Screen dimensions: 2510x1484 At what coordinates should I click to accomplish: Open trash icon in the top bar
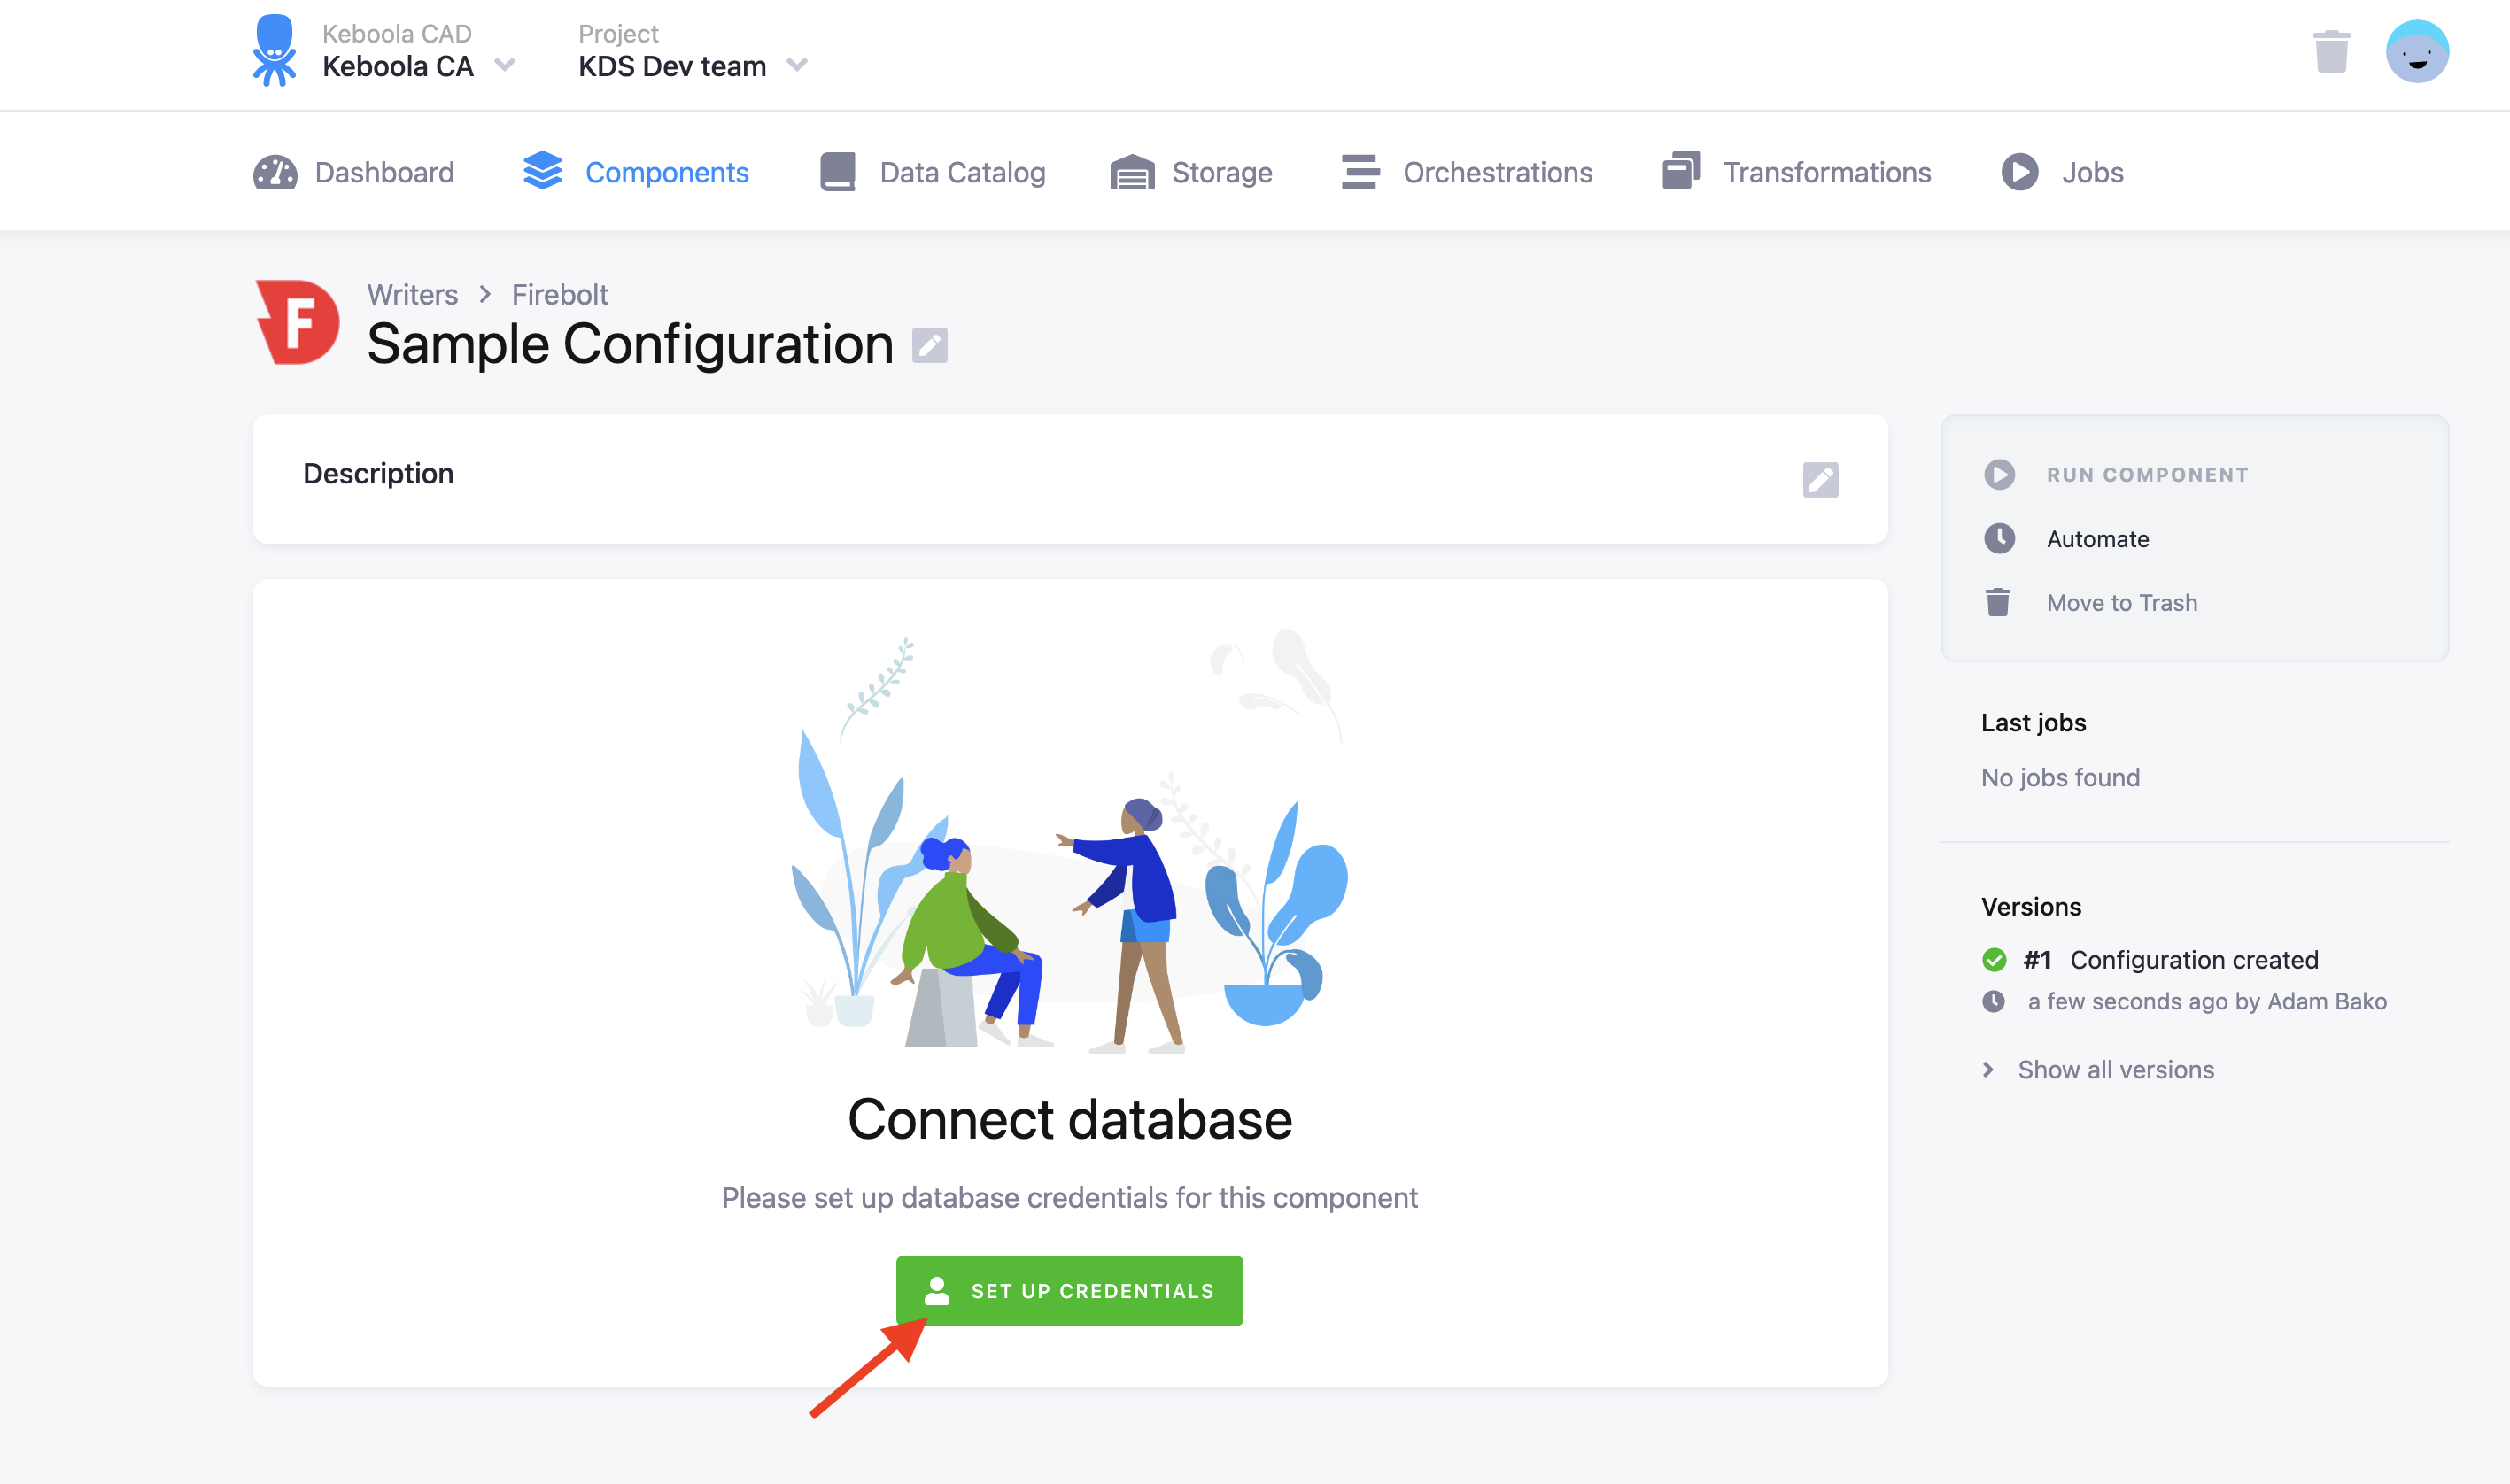click(2331, 51)
